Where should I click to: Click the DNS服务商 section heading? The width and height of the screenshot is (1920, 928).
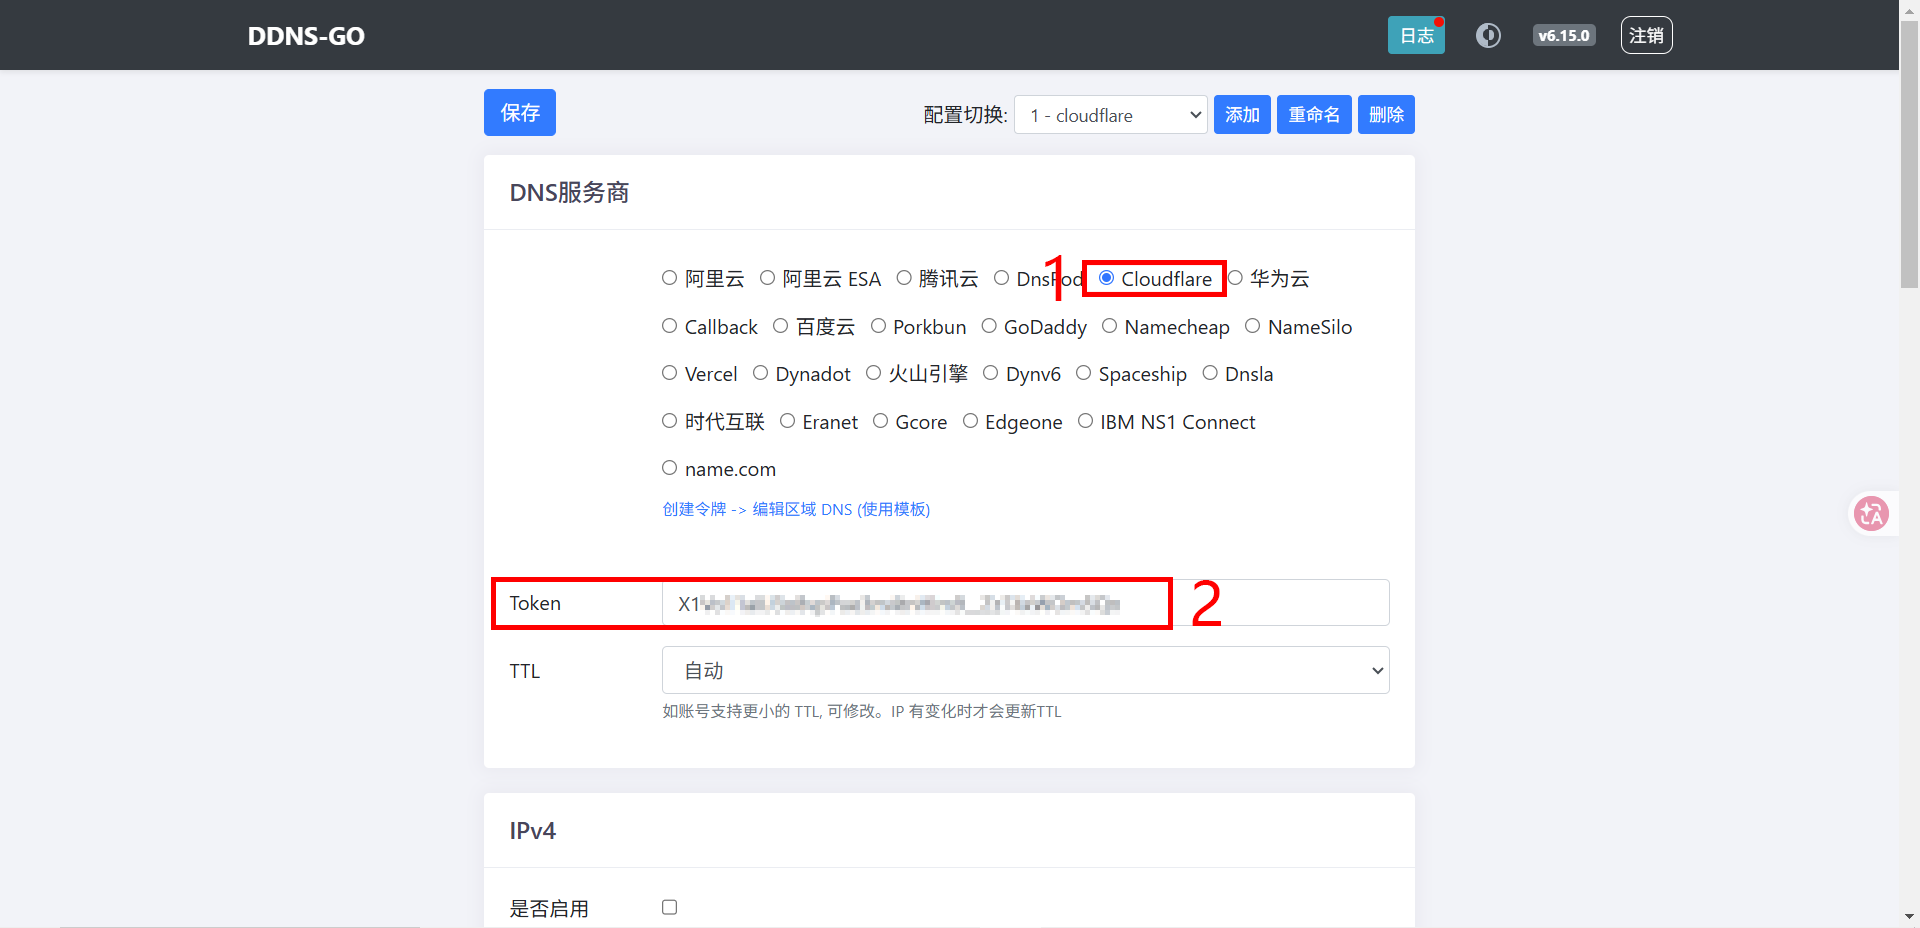[x=569, y=192]
